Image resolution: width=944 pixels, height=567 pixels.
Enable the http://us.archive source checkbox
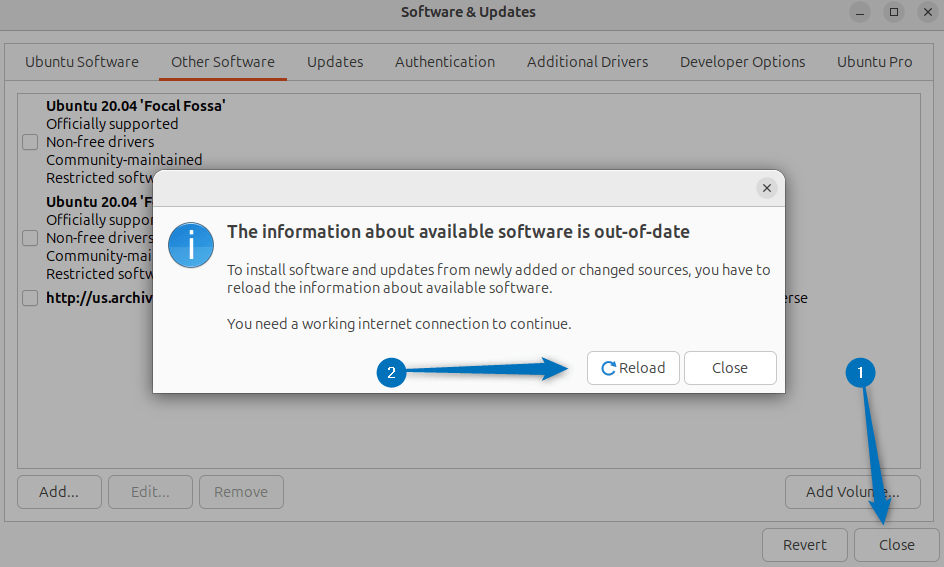click(x=30, y=298)
